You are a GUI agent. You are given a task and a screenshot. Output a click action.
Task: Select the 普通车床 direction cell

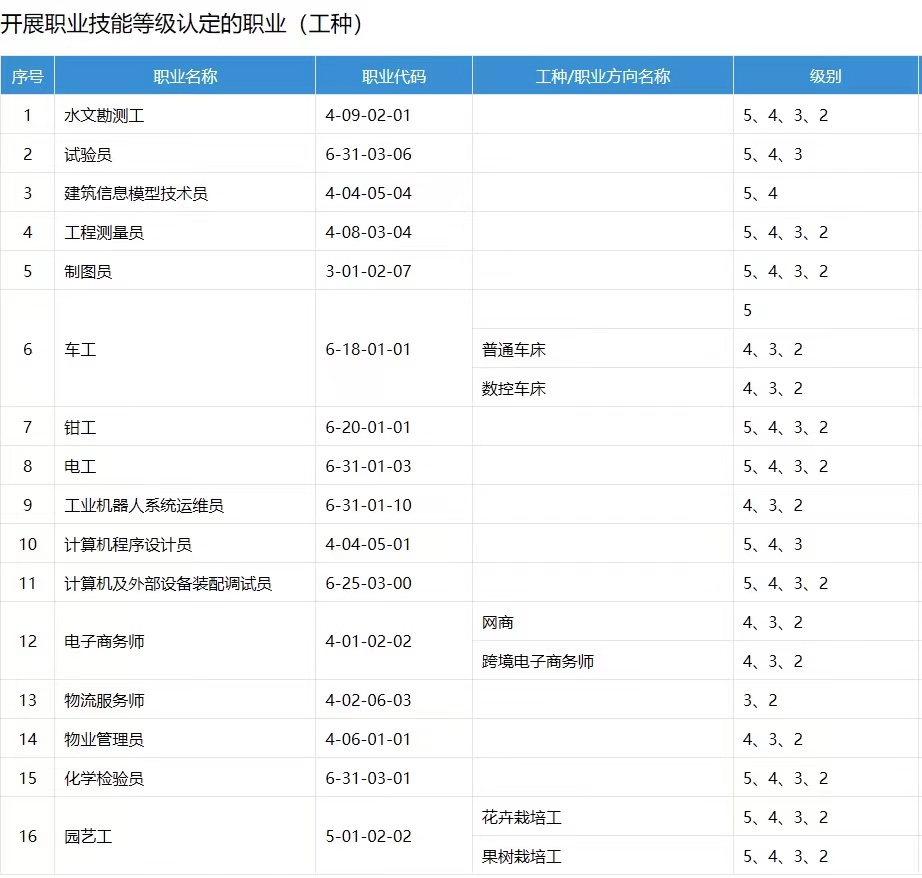(x=514, y=349)
